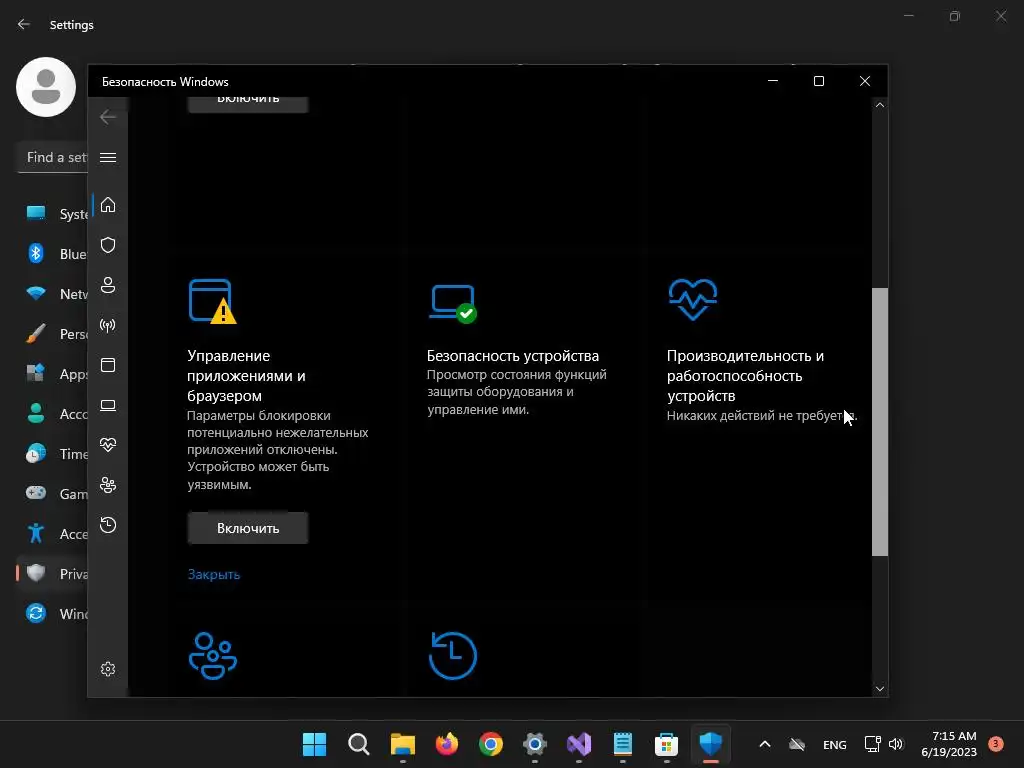This screenshot has width=1024, height=768.
Task: Open Device security laptop icon in sidebar
Action: pyautogui.click(x=108, y=406)
